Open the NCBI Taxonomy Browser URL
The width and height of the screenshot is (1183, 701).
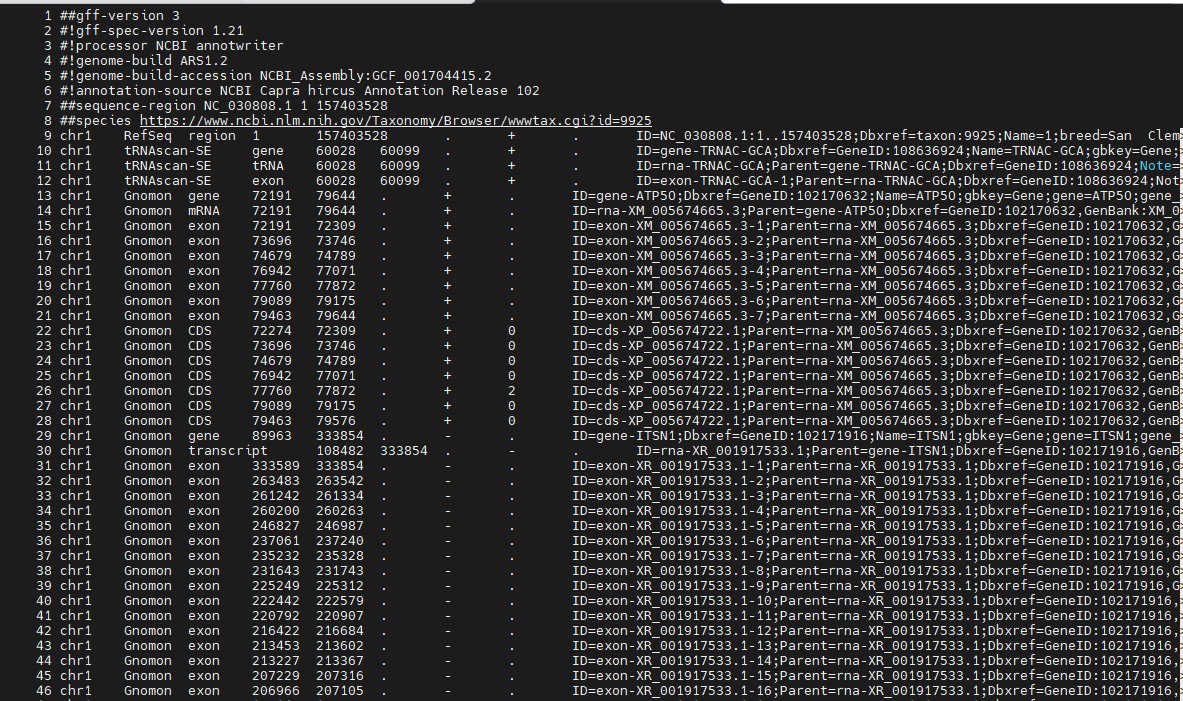click(395, 121)
